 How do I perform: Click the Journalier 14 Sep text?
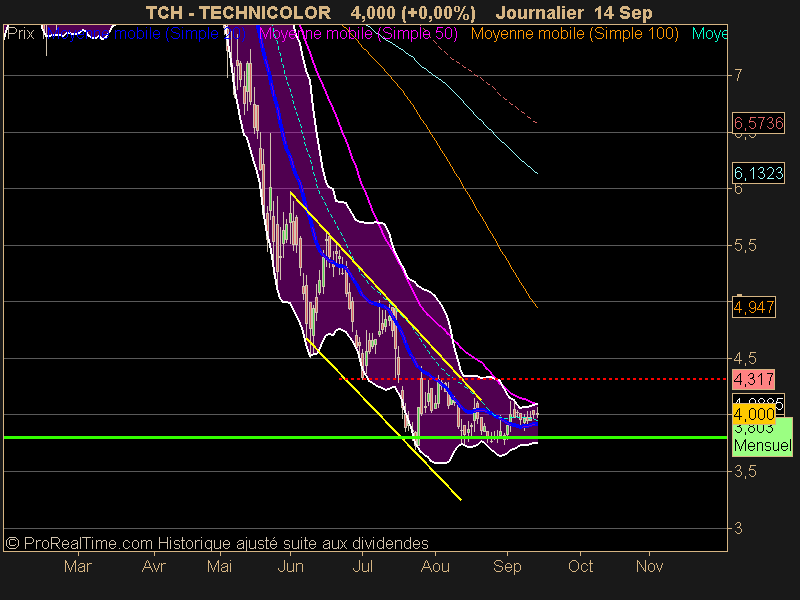click(574, 13)
